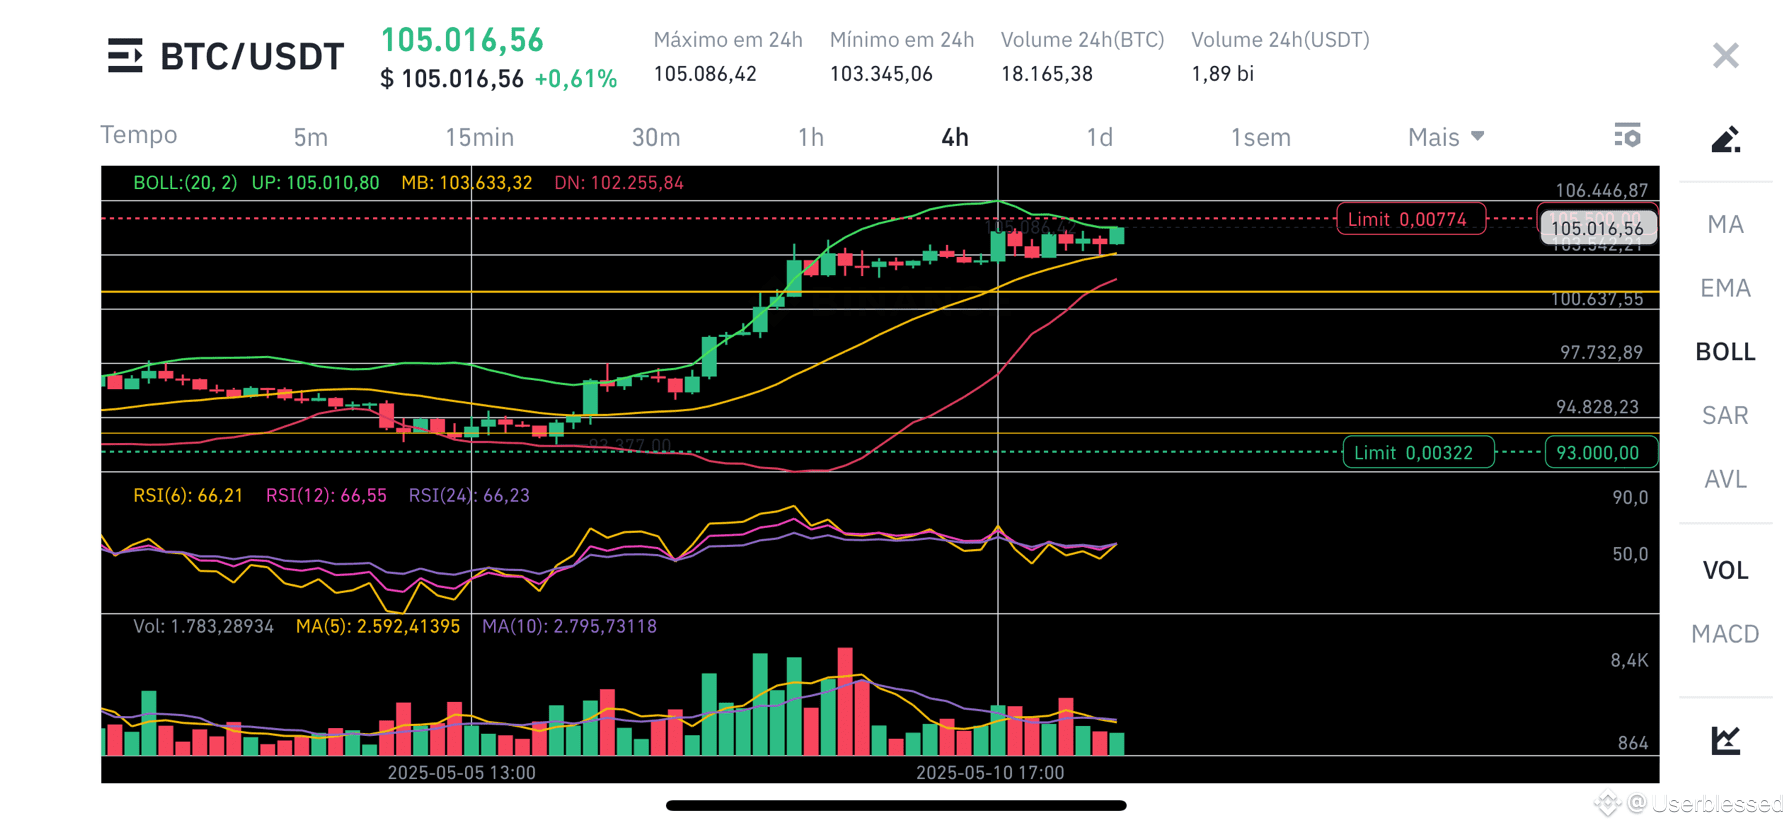Toggle the BOLL indicator
Screen dimensions: 1792x828
tap(1725, 352)
